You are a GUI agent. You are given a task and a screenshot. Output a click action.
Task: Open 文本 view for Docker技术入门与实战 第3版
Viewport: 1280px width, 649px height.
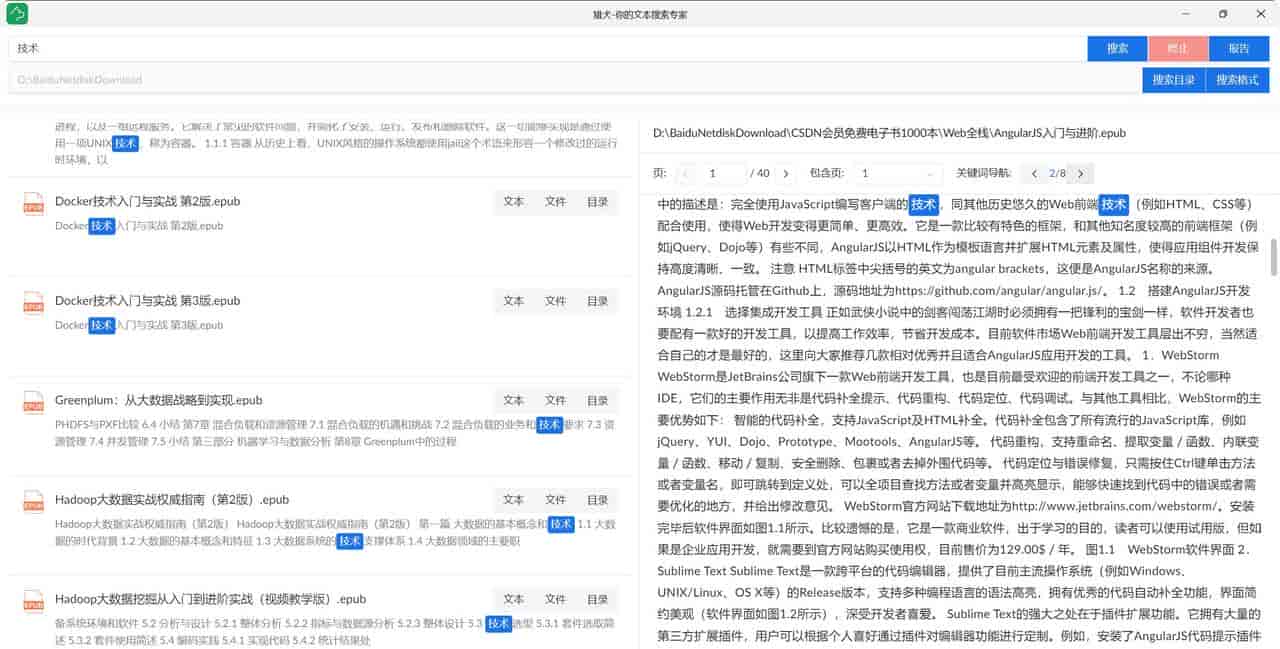coord(513,301)
